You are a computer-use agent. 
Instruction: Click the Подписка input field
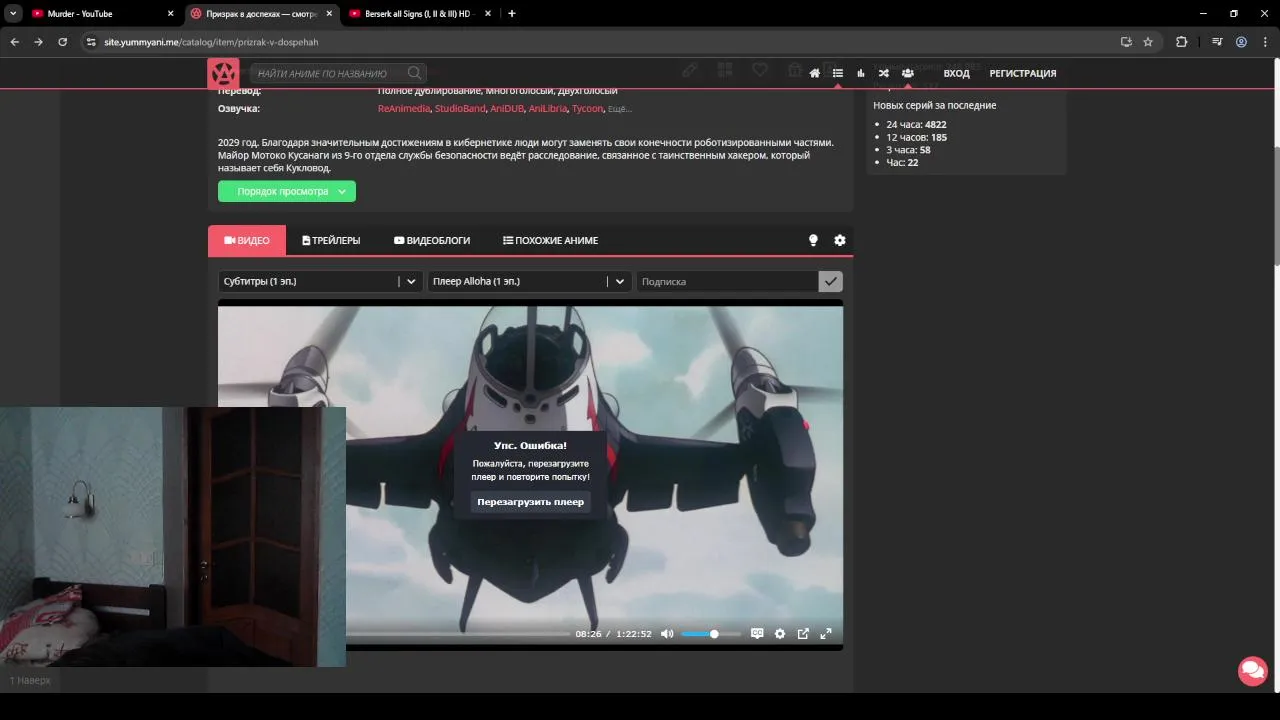727,281
